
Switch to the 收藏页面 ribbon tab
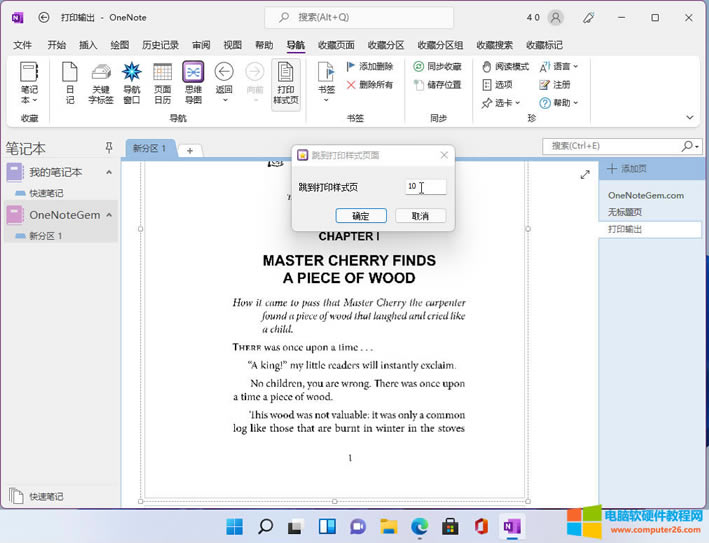[x=336, y=45]
